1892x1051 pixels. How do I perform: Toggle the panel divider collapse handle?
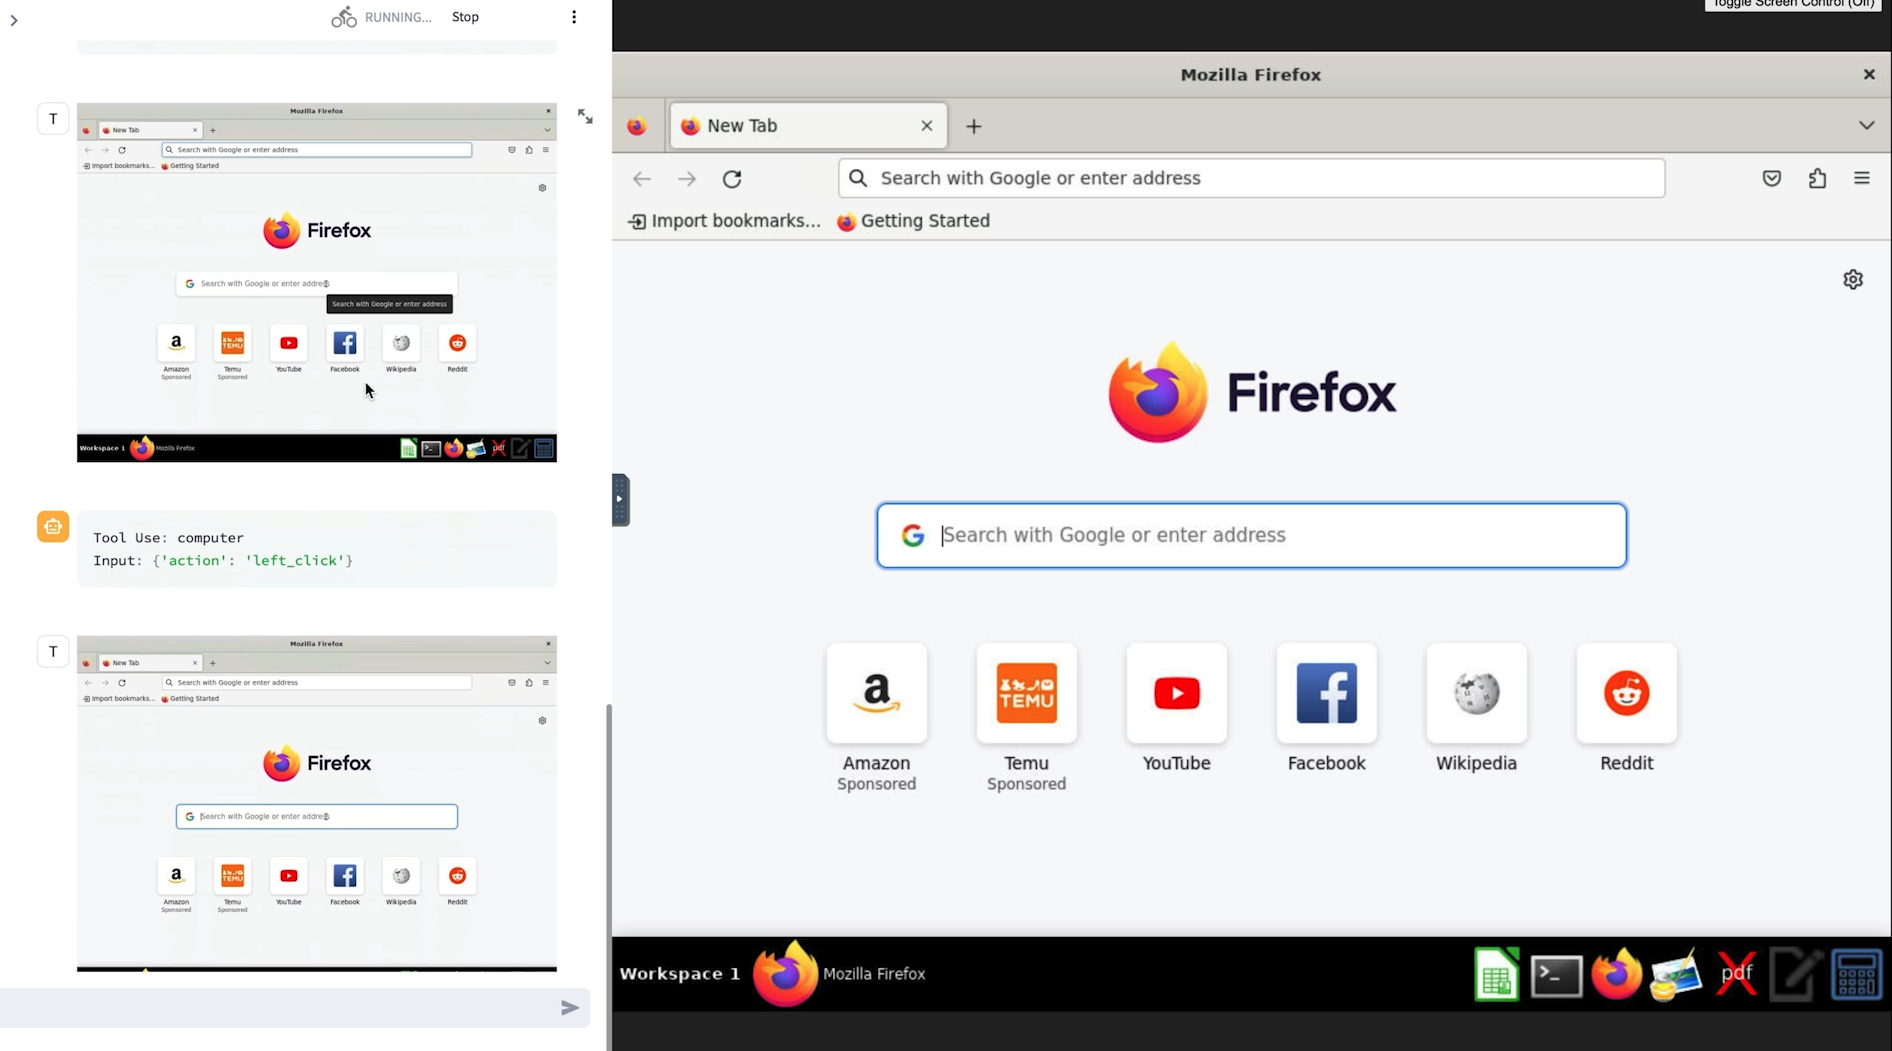[621, 500]
